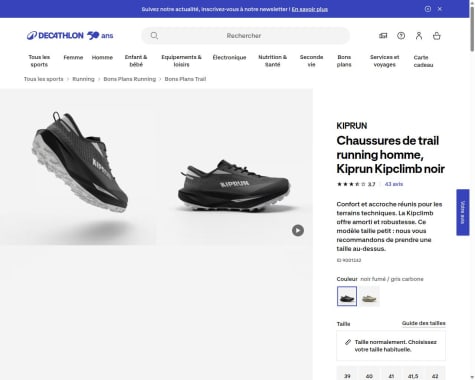Select size 41

click(x=391, y=374)
